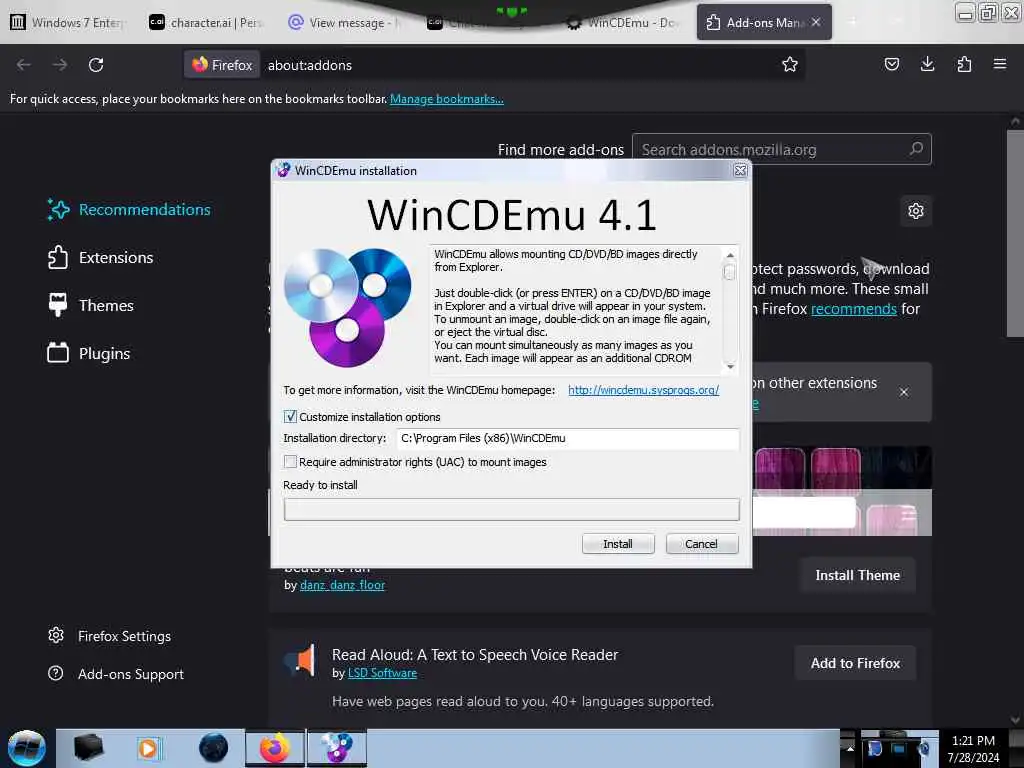The height and width of the screenshot is (768, 1024).
Task: Cancel the WinCDEmu installation
Action: pyautogui.click(x=701, y=543)
